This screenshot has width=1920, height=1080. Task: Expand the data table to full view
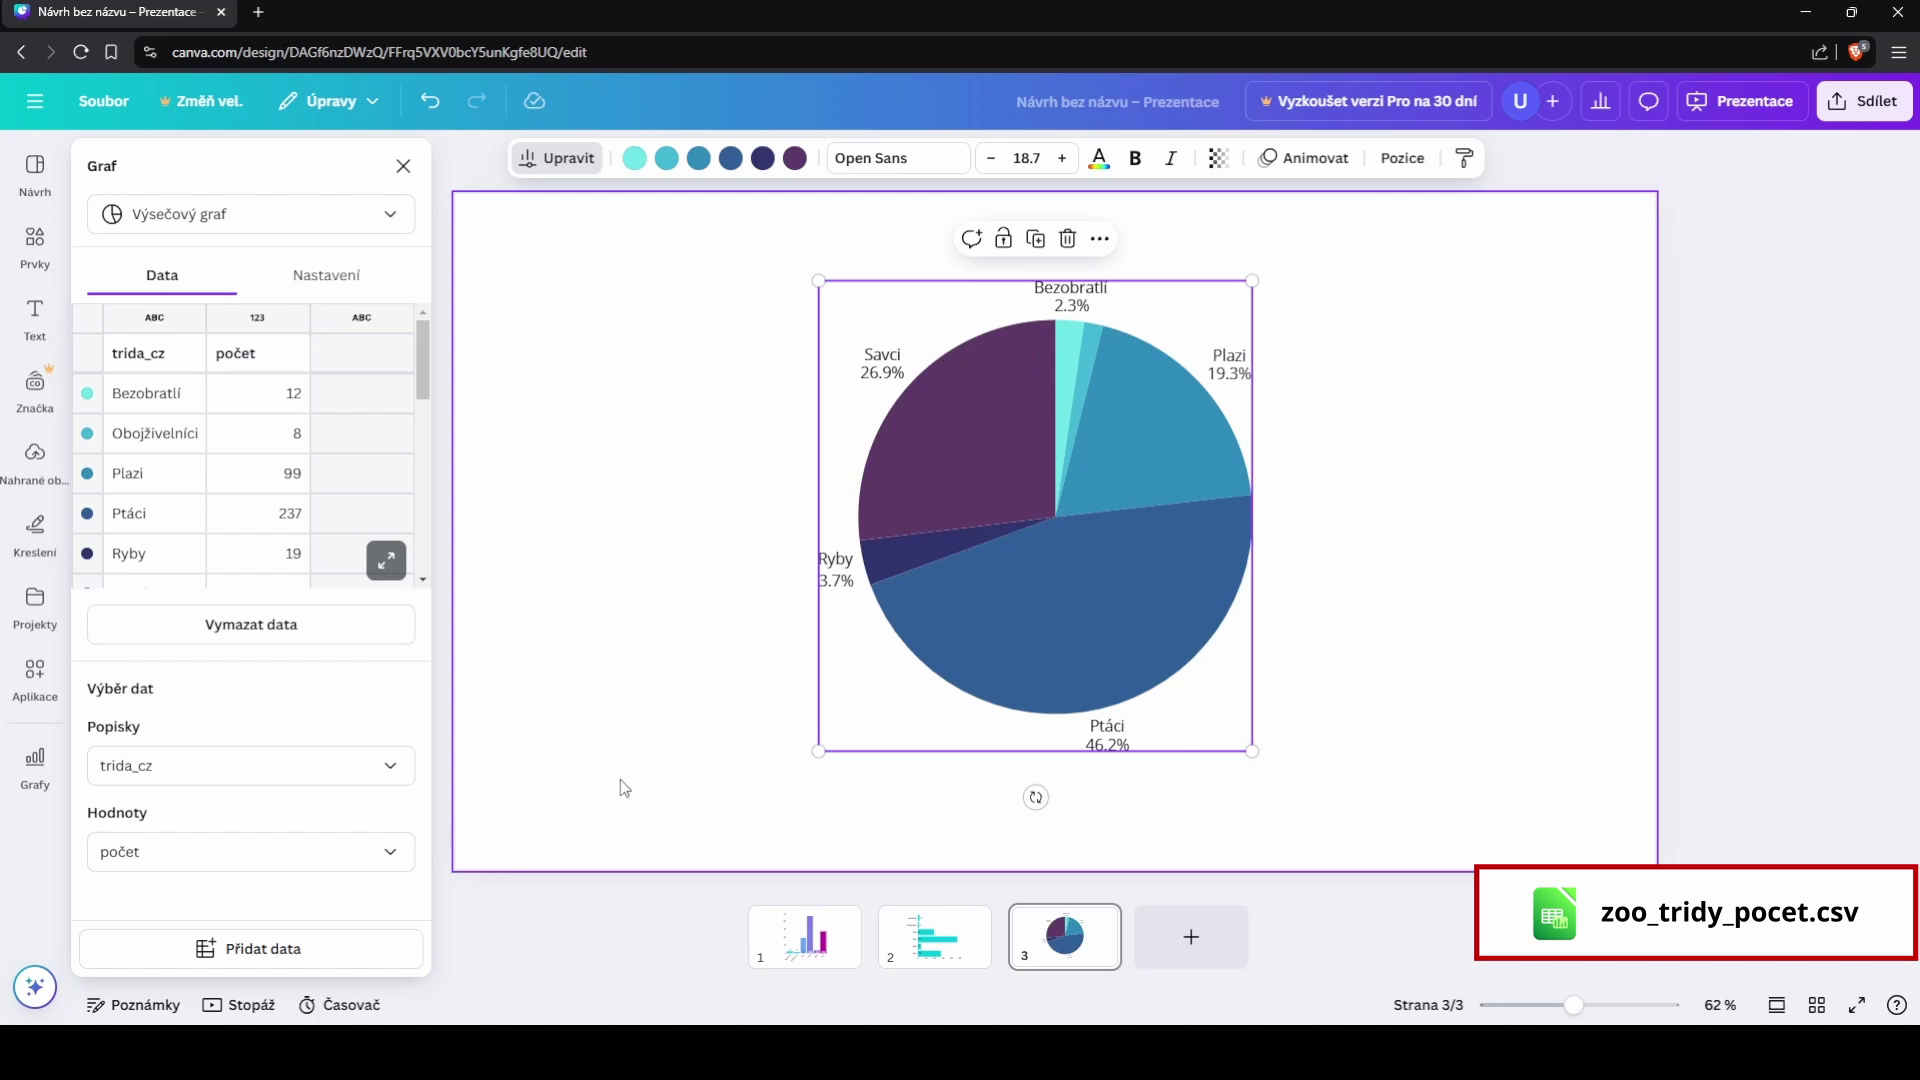click(386, 560)
